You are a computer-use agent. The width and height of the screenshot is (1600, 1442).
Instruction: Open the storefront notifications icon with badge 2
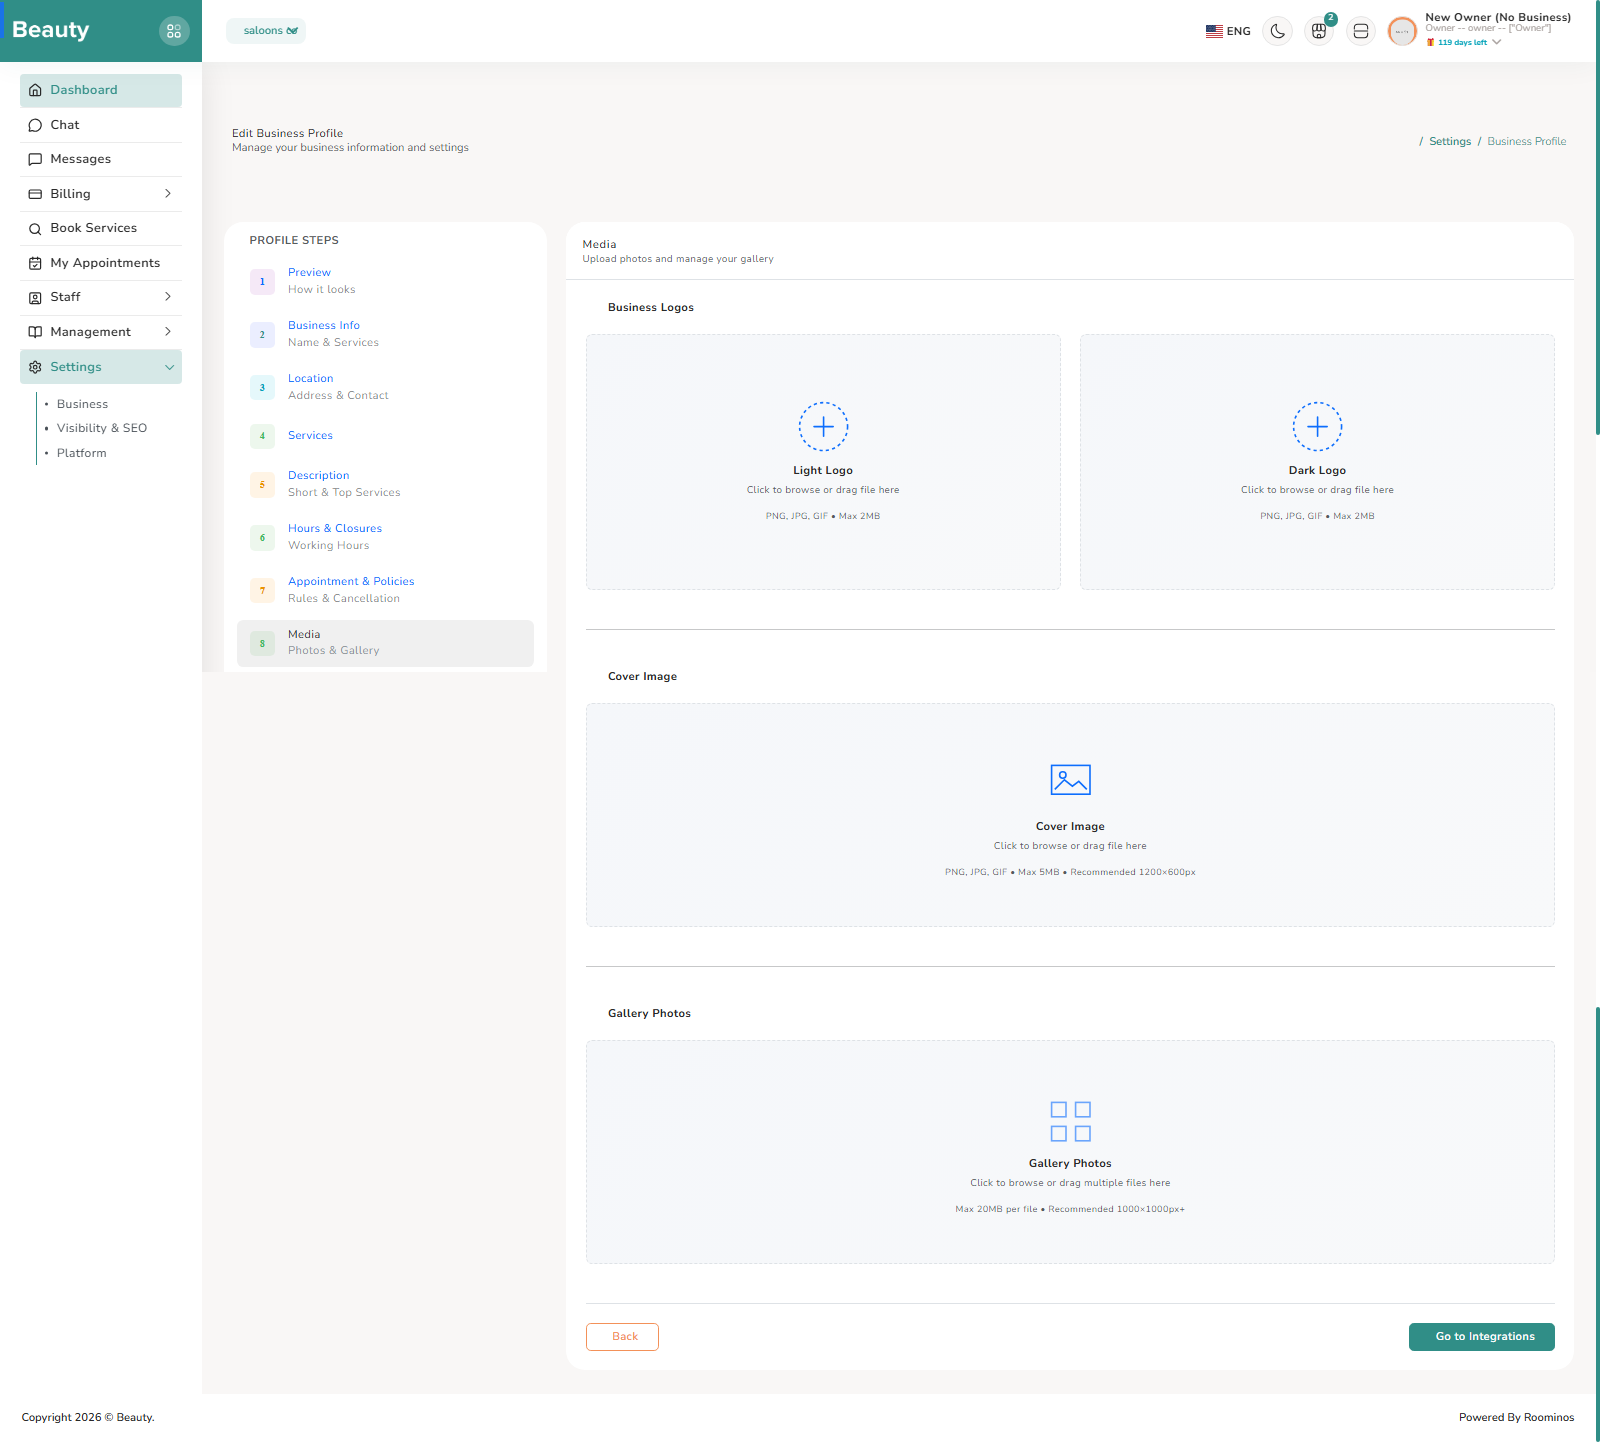[1318, 31]
